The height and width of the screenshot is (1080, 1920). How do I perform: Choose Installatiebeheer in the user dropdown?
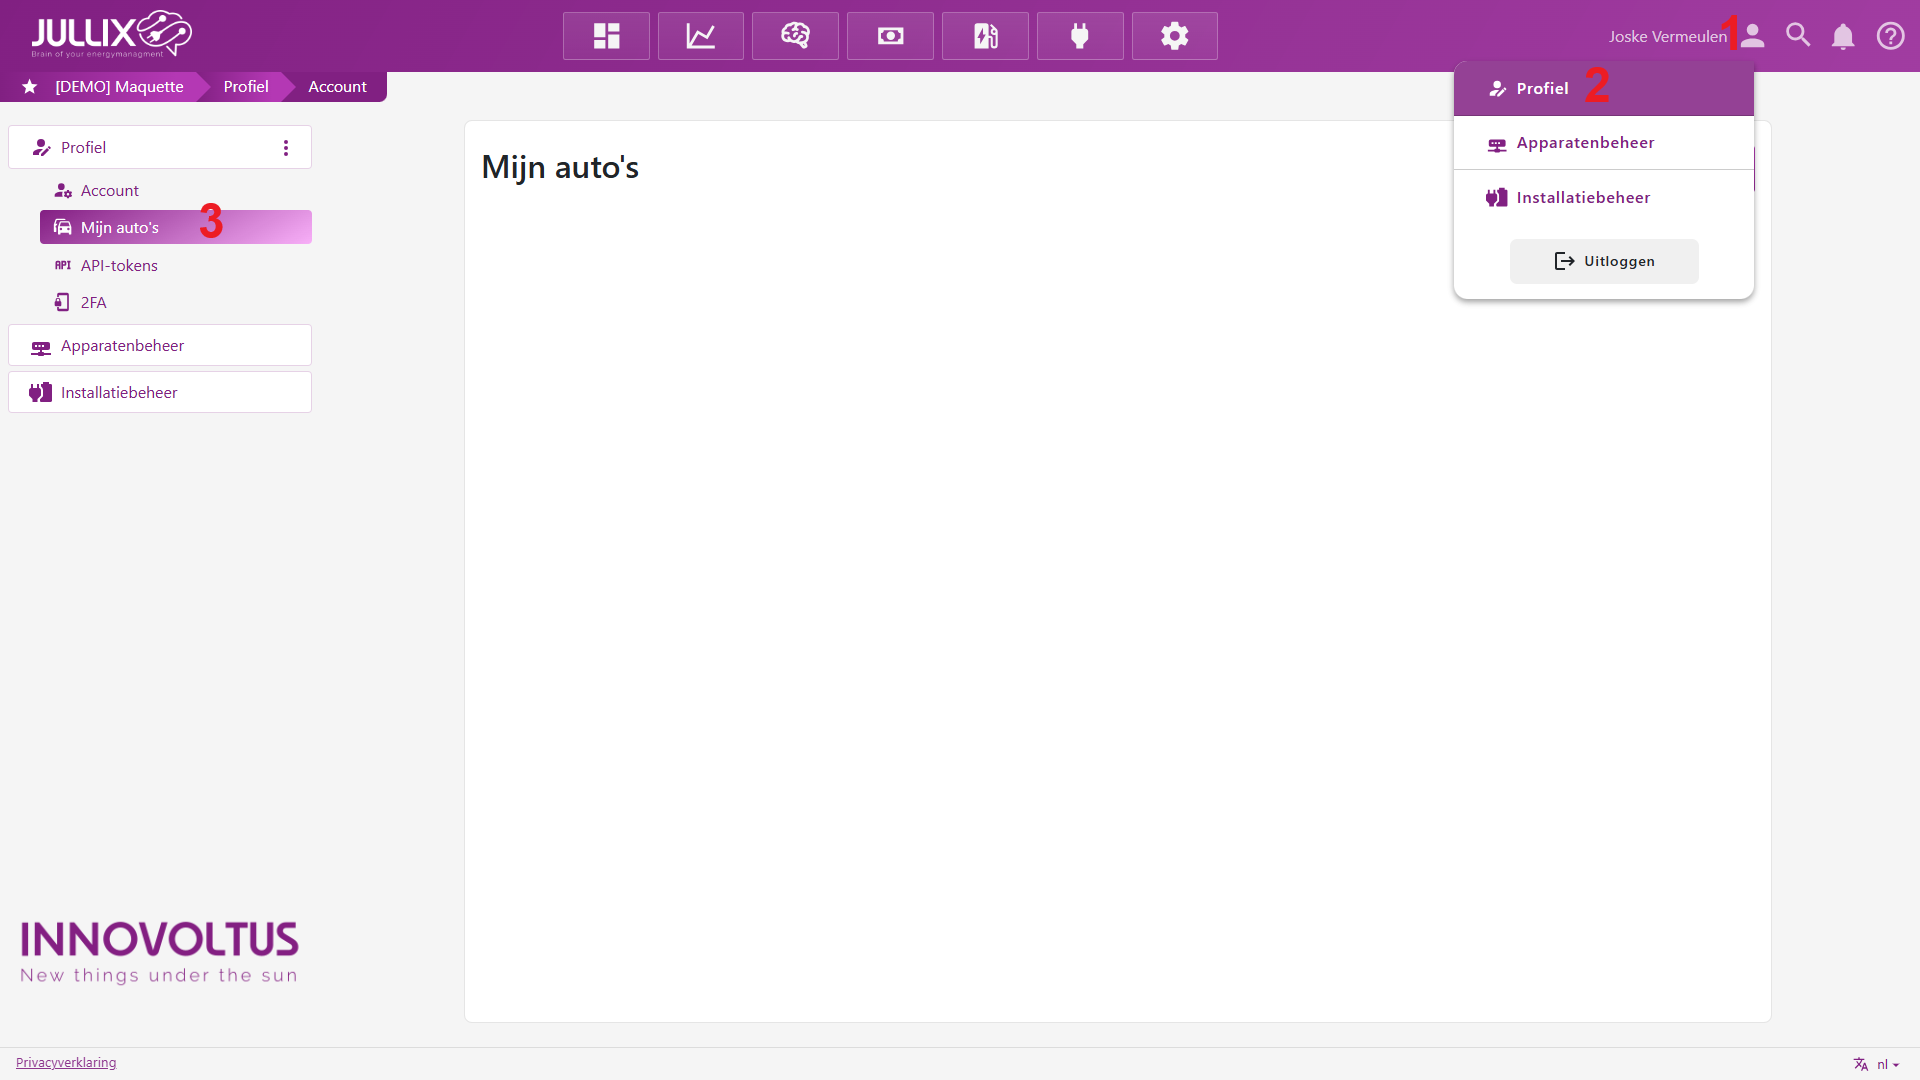click(1583, 198)
